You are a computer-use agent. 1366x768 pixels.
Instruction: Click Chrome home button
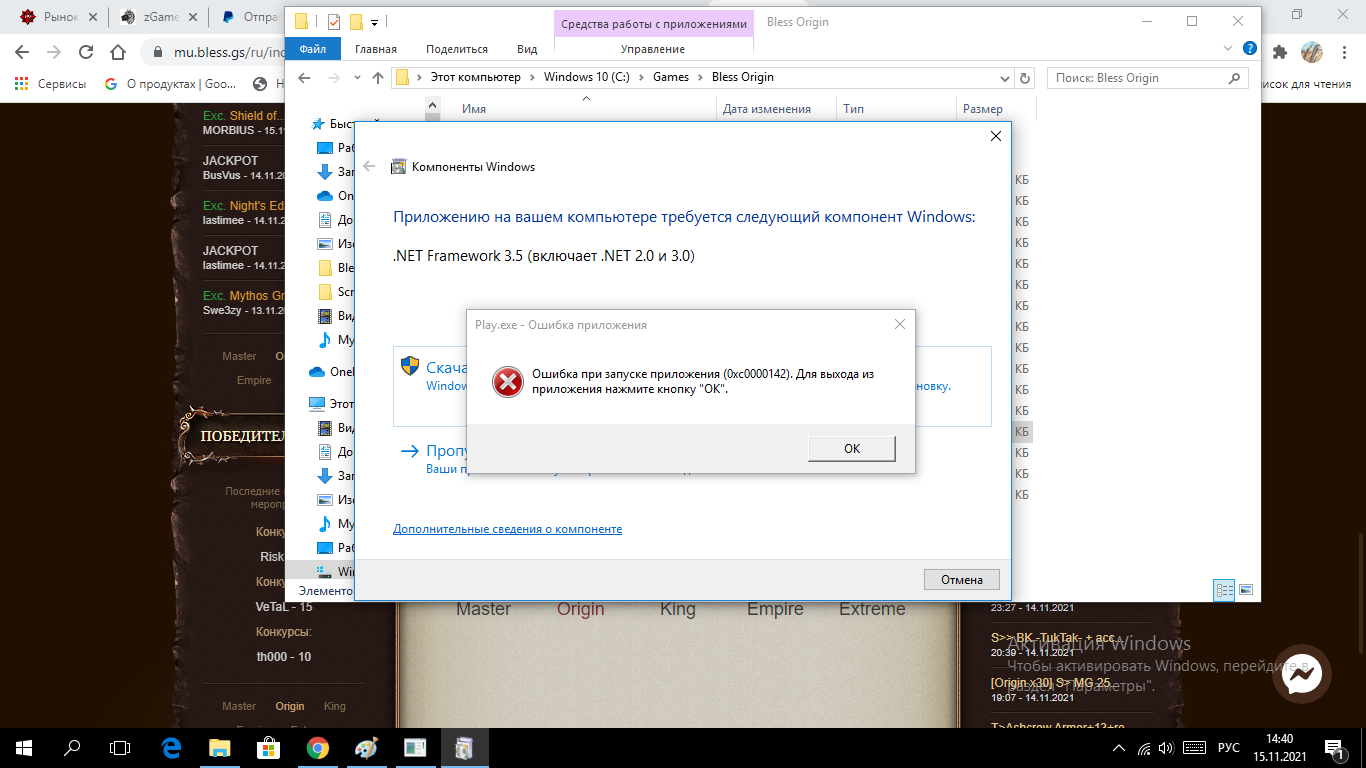click(x=118, y=52)
